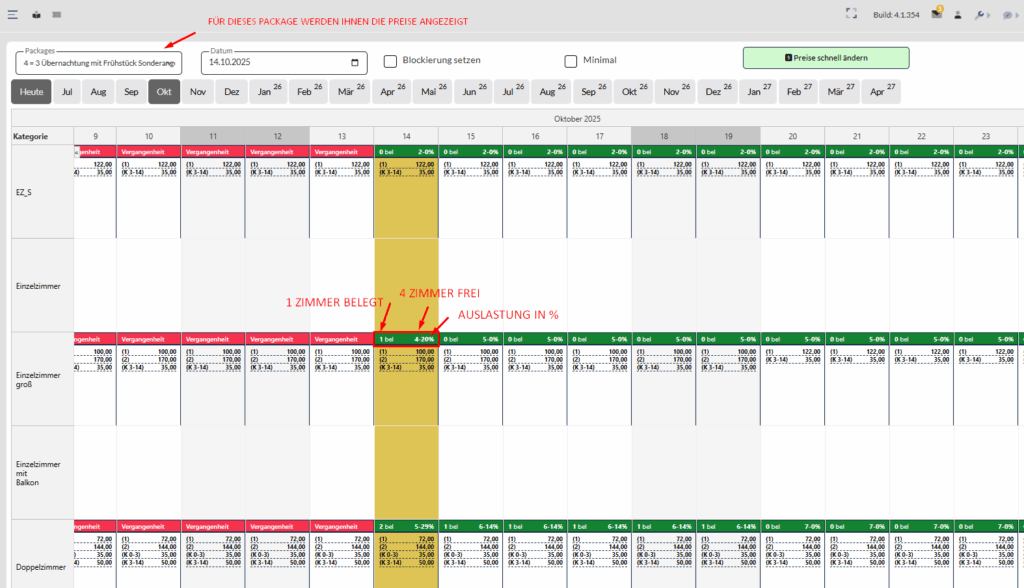The width and height of the screenshot is (1024, 588).
Task: Jump to the 'Heute' tab
Action: [x=31, y=92]
